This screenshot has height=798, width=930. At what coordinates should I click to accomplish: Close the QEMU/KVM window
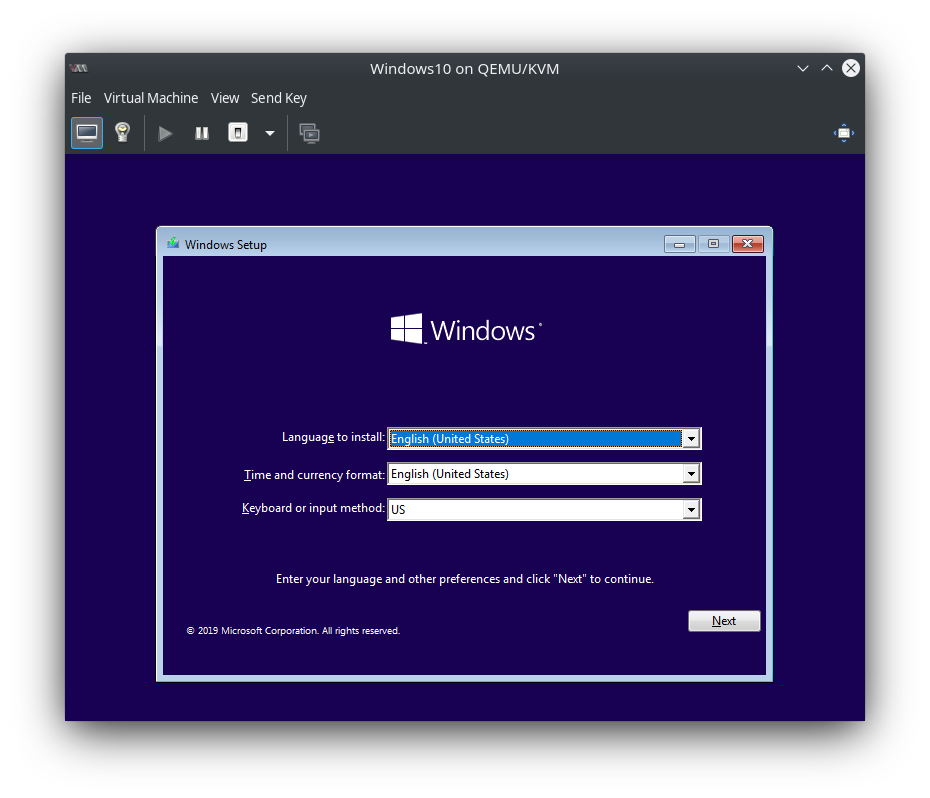click(x=851, y=68)
